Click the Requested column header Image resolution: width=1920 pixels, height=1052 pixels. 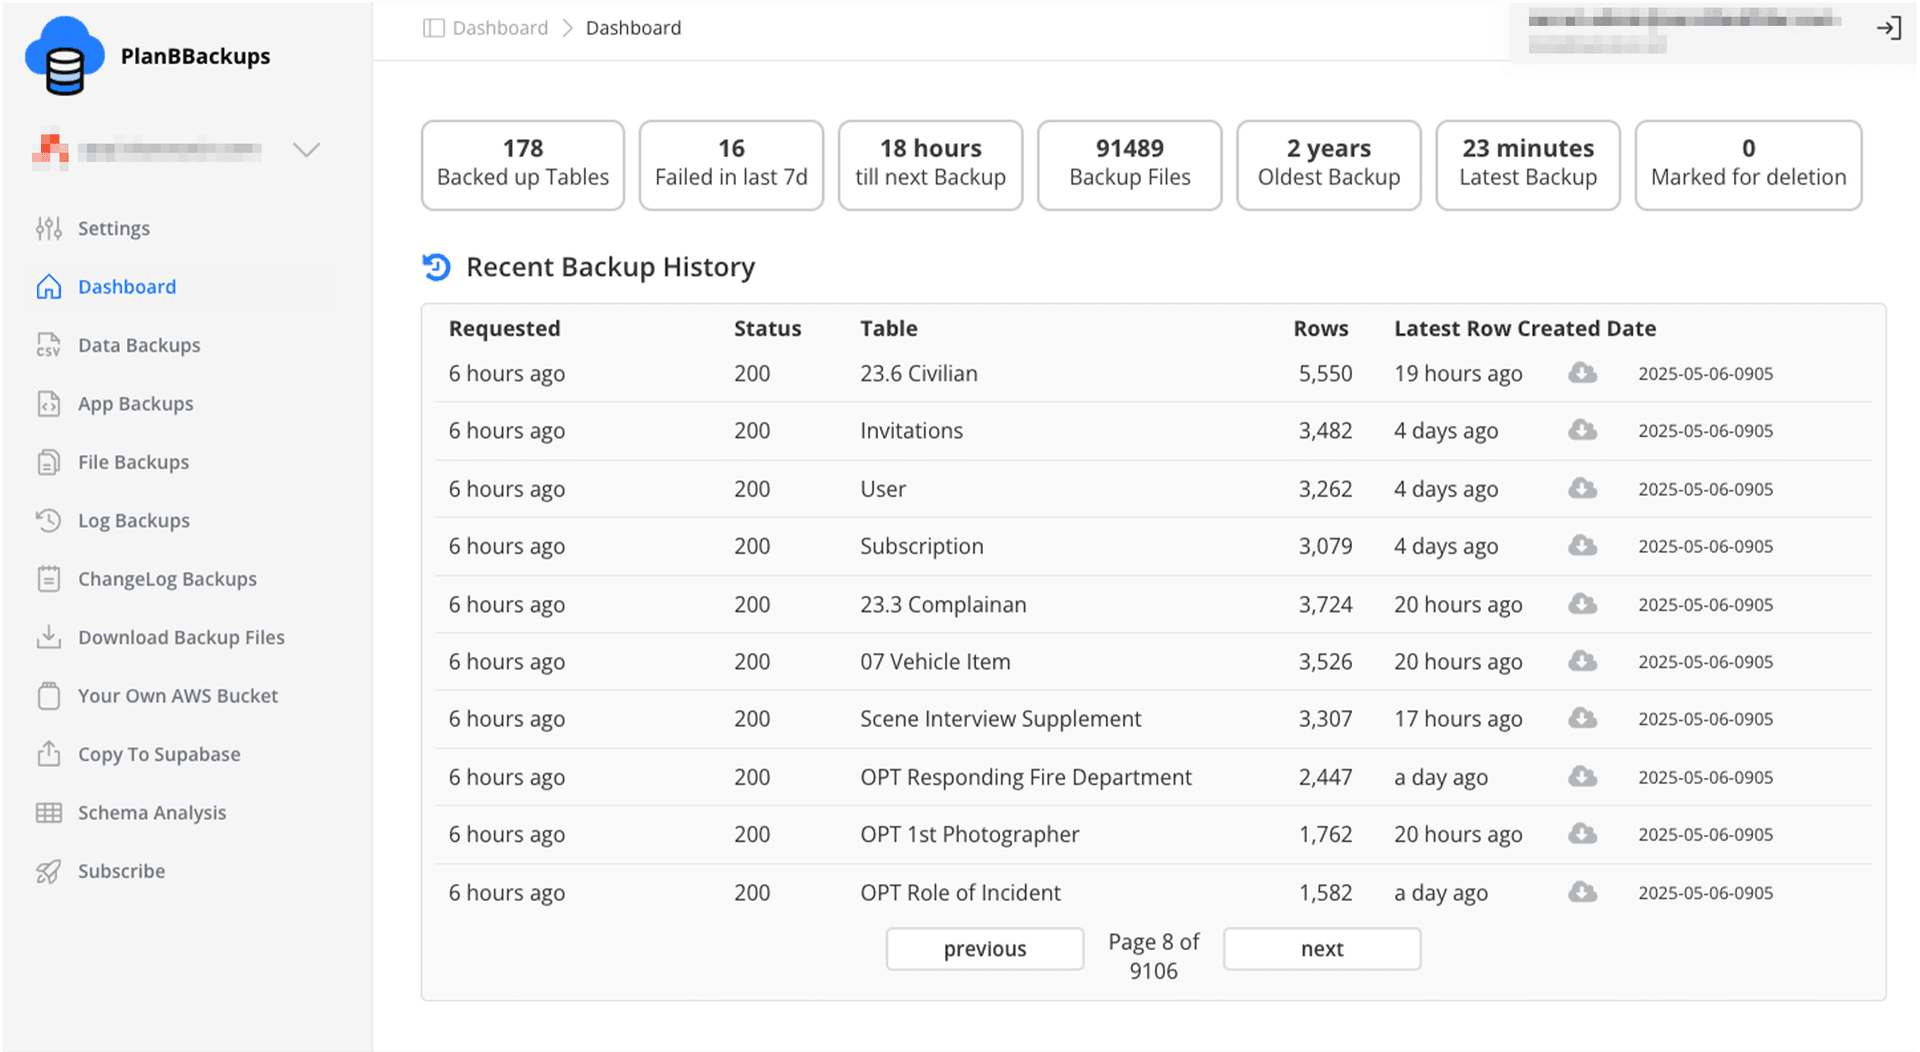coord(504,328)
